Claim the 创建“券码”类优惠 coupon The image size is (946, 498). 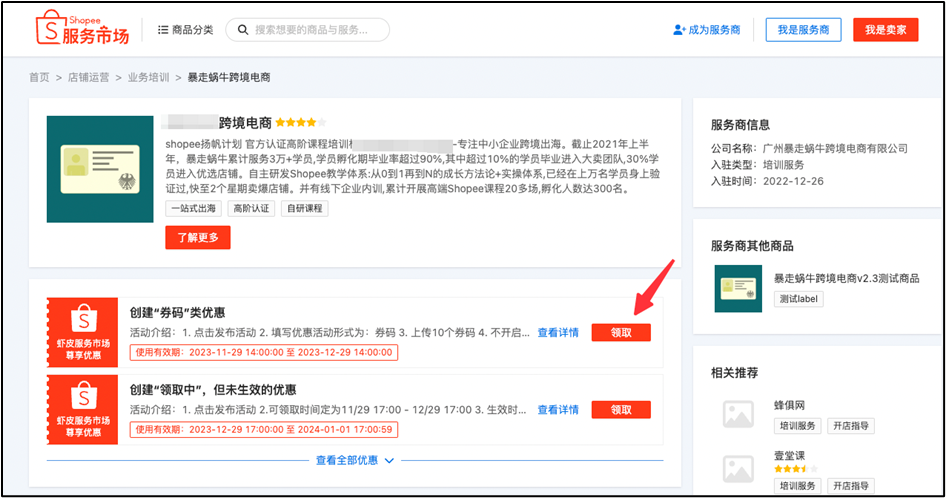(x=621, y=333)
